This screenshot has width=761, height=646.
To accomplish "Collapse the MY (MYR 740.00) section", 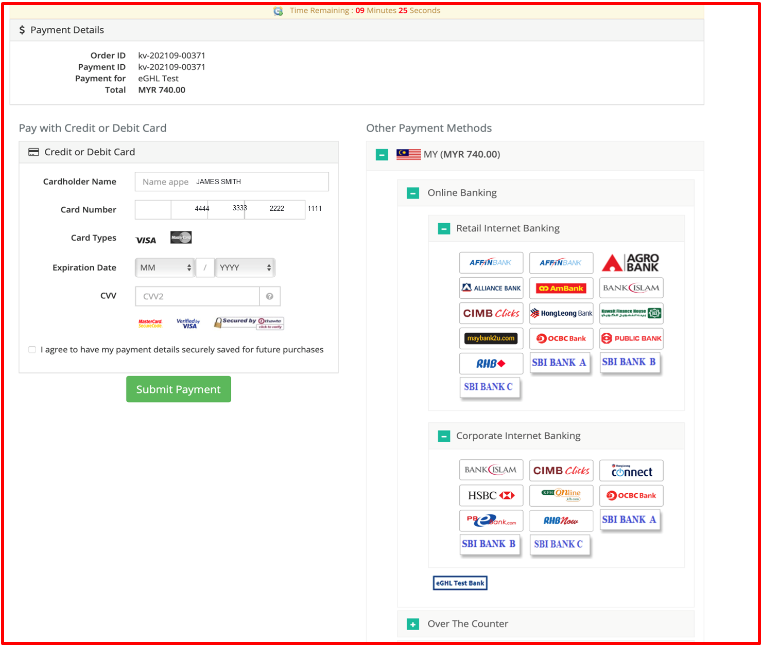I will pyautogui.click(x=382, y=155).
